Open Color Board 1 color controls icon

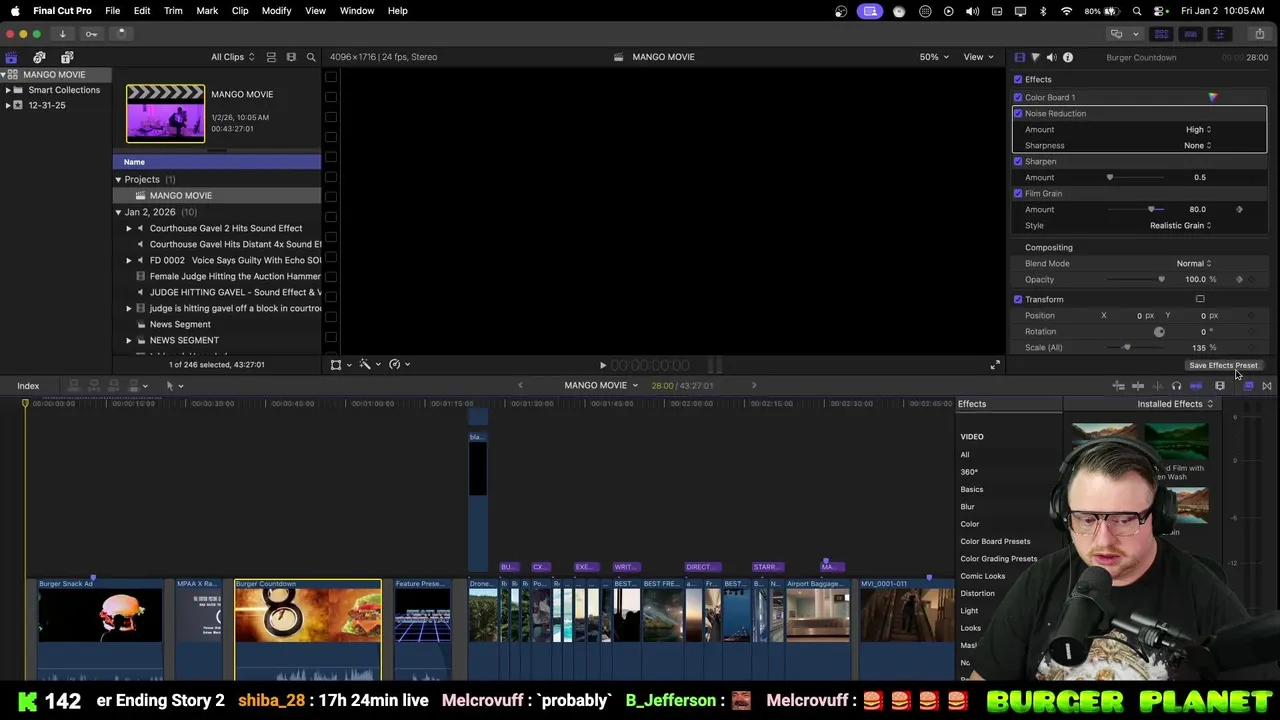point(1213,97)
